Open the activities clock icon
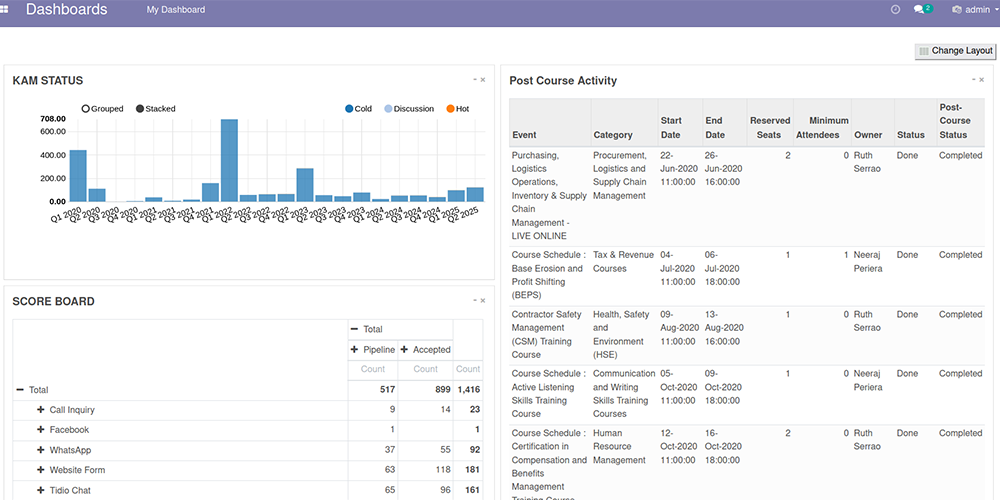 click(x=895, y=9)
